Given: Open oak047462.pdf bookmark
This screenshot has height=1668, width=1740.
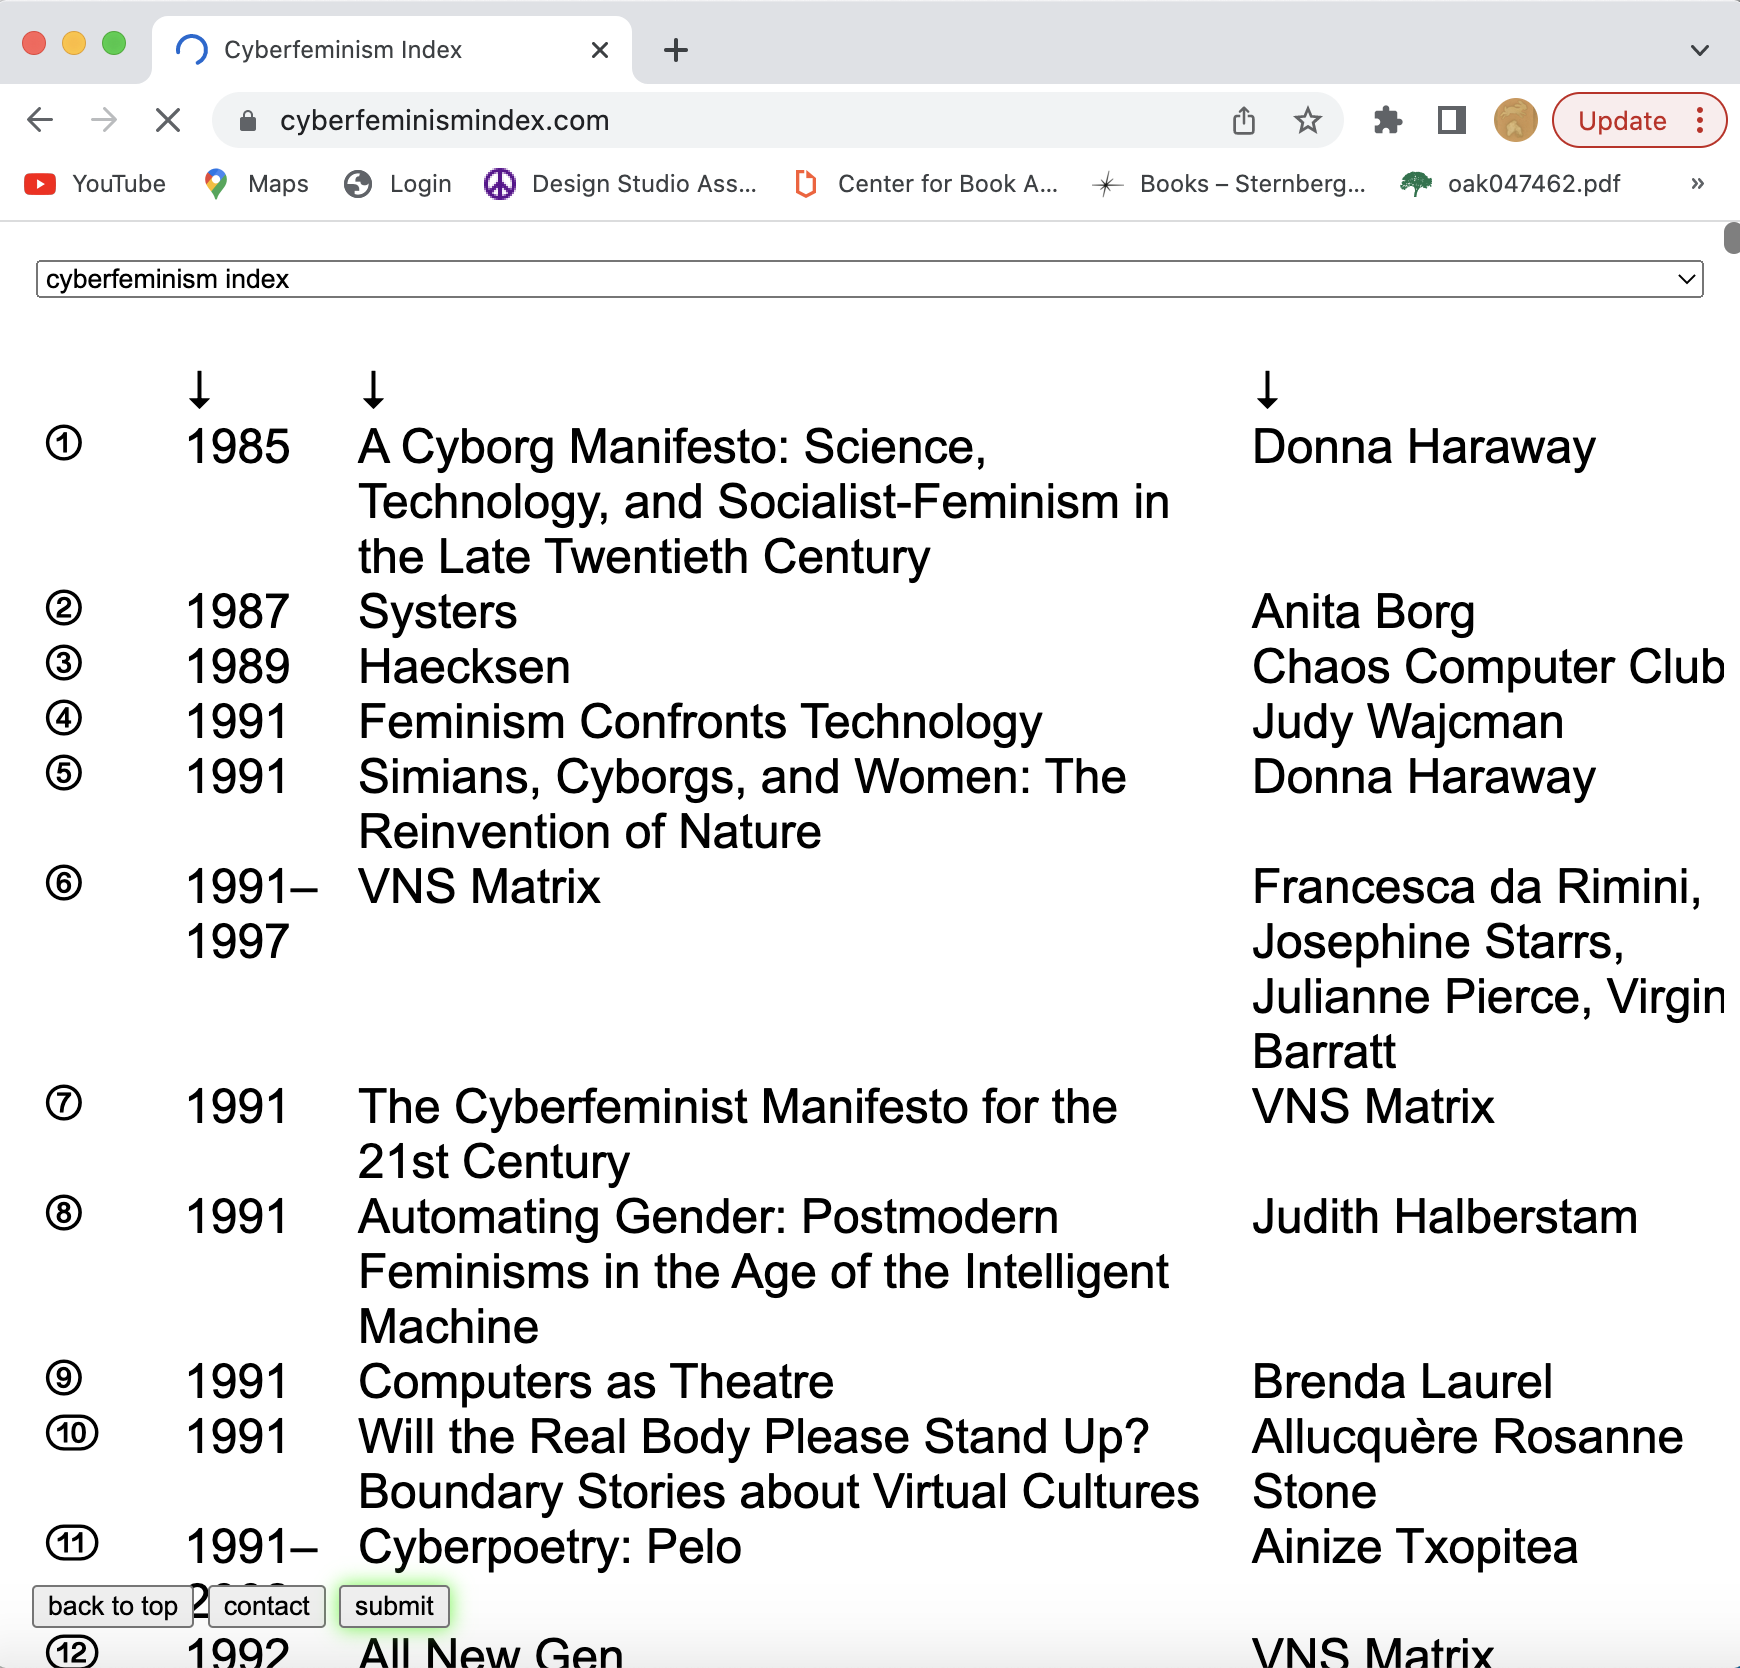Looking at the screenshot, I should pos(1510,184).
